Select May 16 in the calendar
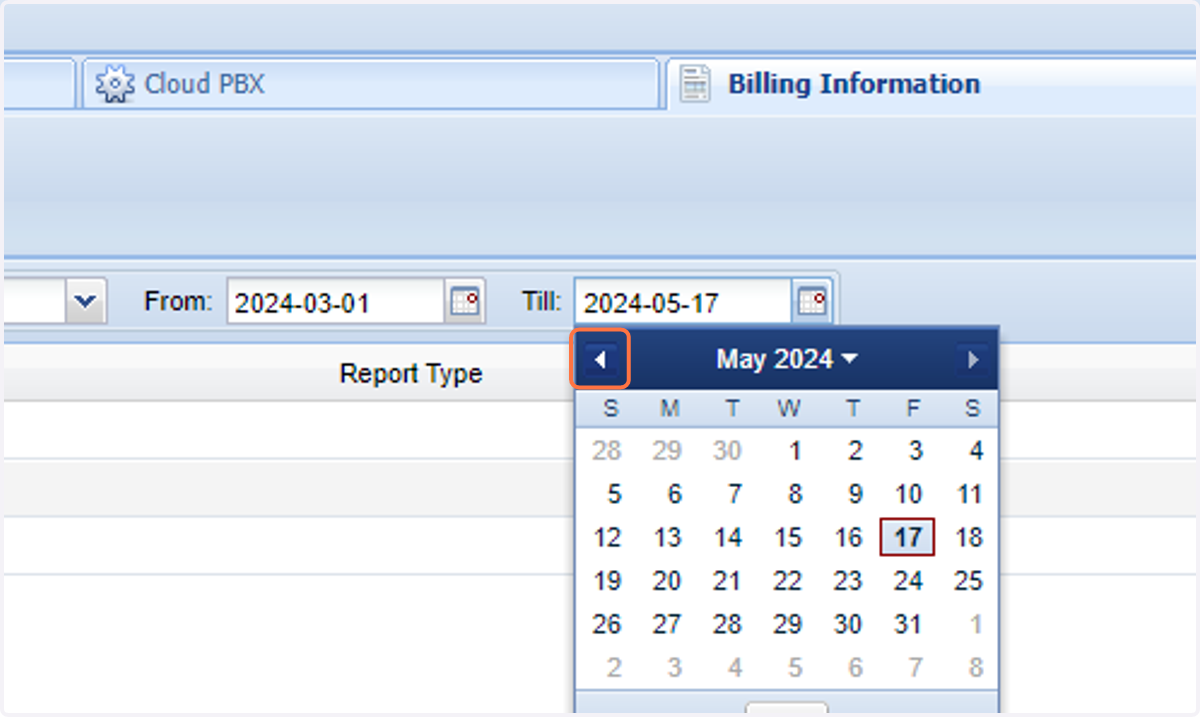This screenshot has width=1200, height=717. click(x=848, y=538)
